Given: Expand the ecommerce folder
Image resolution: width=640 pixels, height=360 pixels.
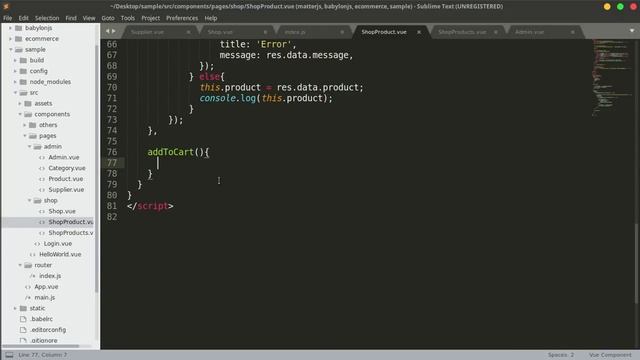Looking at the screenshot, I should (10, 39).
